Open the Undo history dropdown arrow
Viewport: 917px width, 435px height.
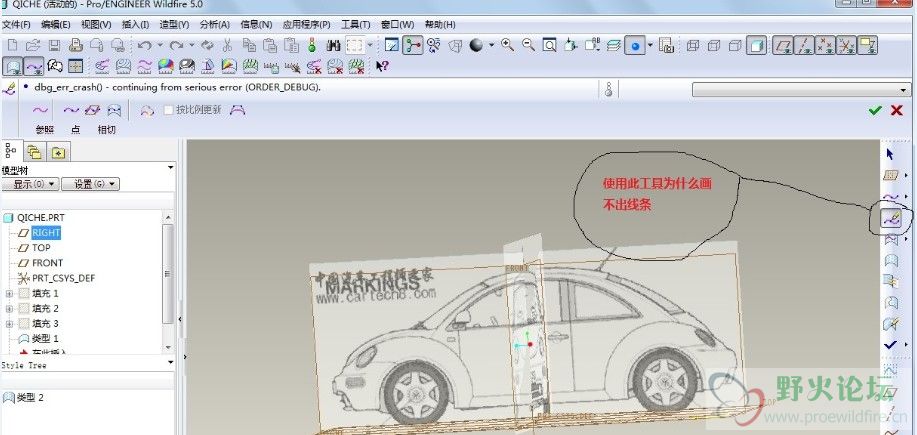point(160,45)
